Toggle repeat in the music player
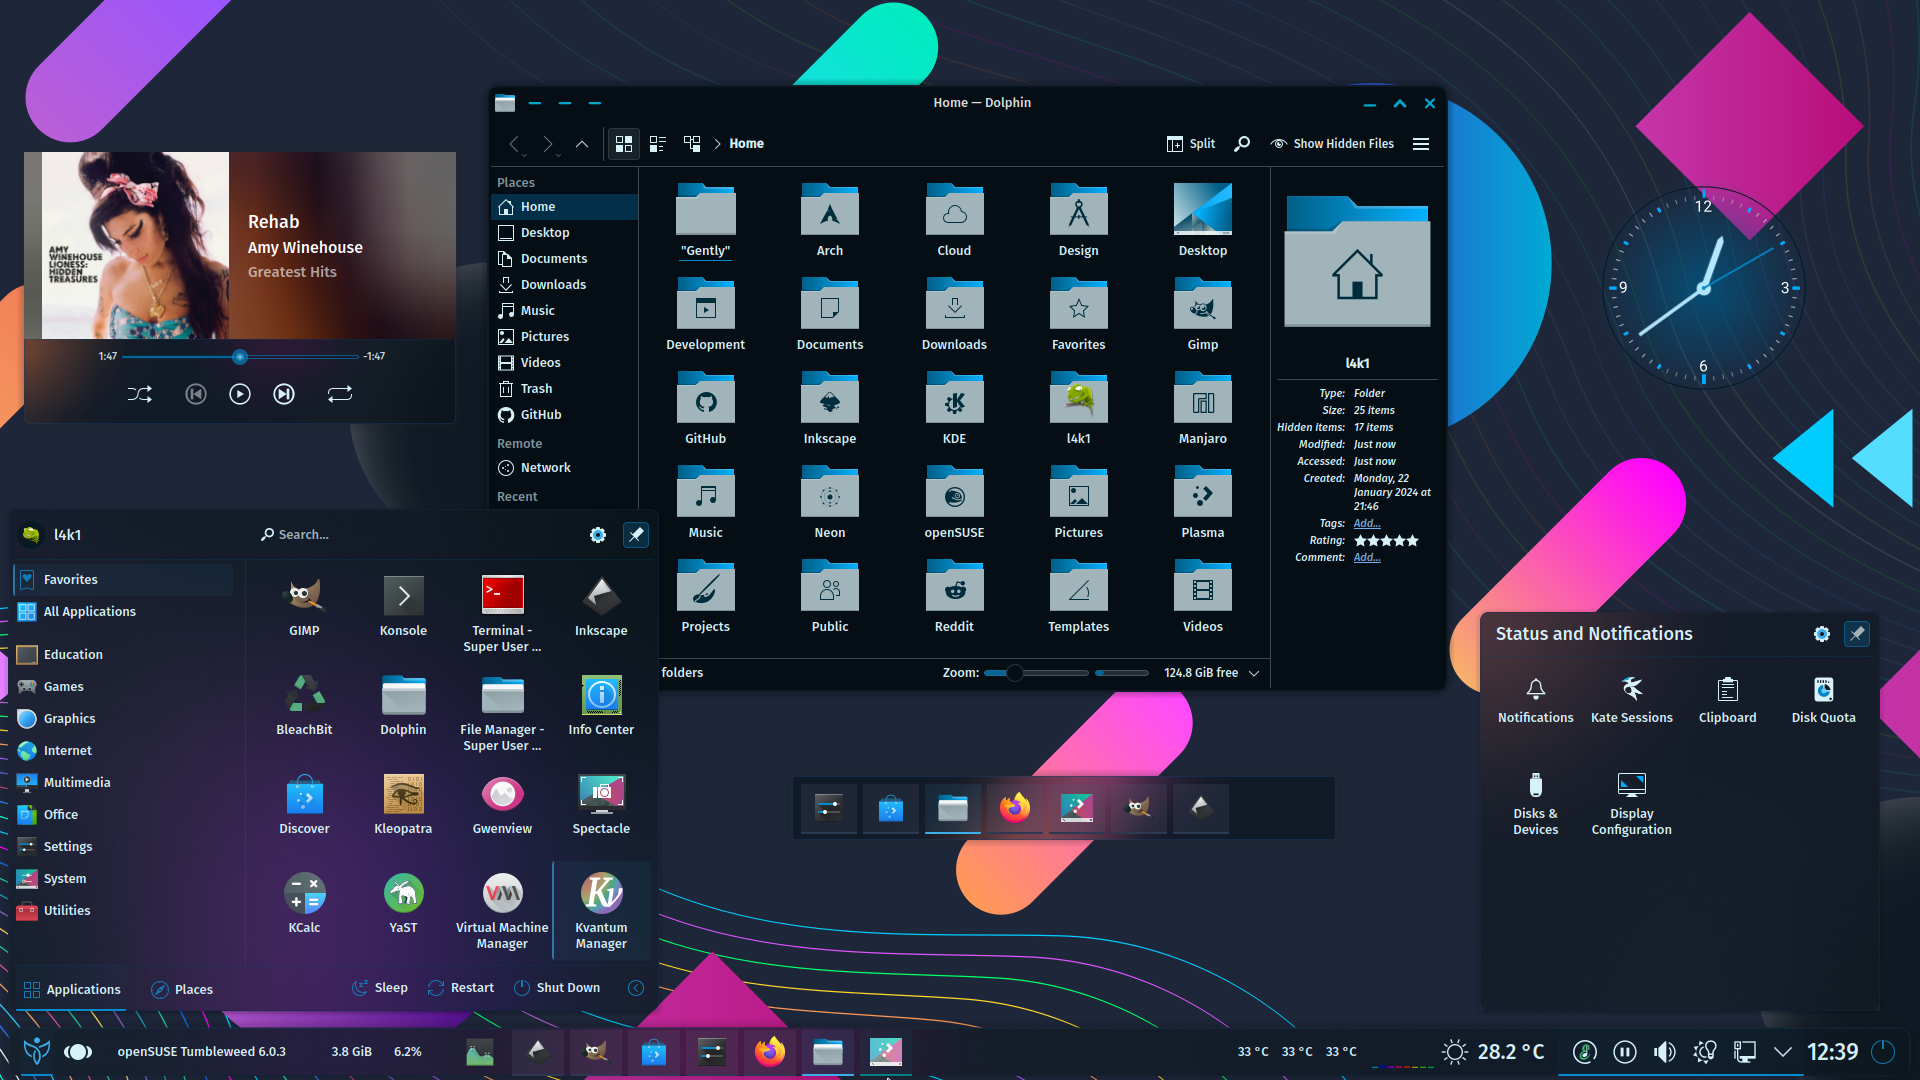 pos(340,394)
